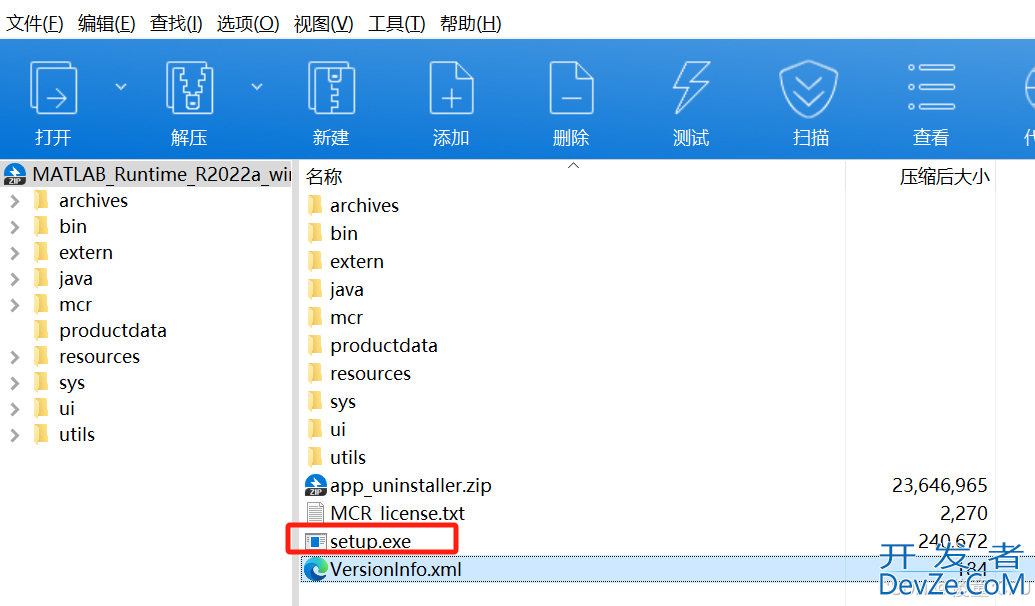Select the MATLAB_Runtime_R2022a root node in tree
This screenshot has height=606, width=1035.
(147, 174)
